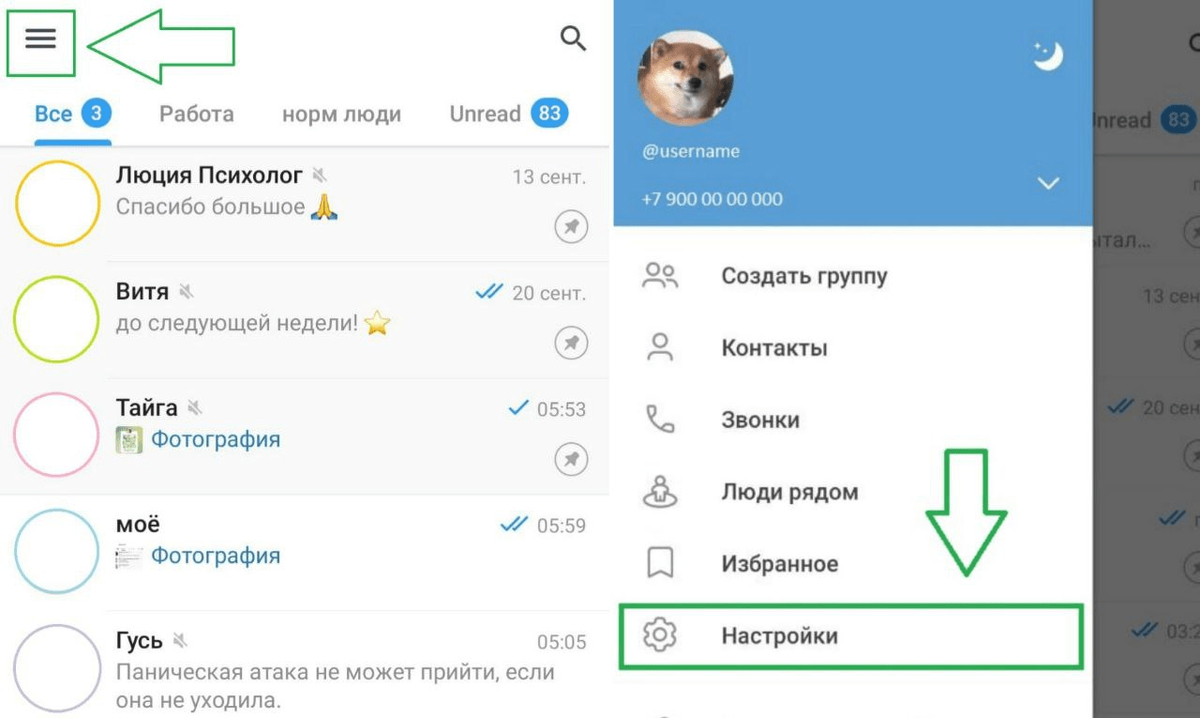1200x718 pixels.
Task: Switch to the норм люди tab
Action: click(x=342, y=114)
